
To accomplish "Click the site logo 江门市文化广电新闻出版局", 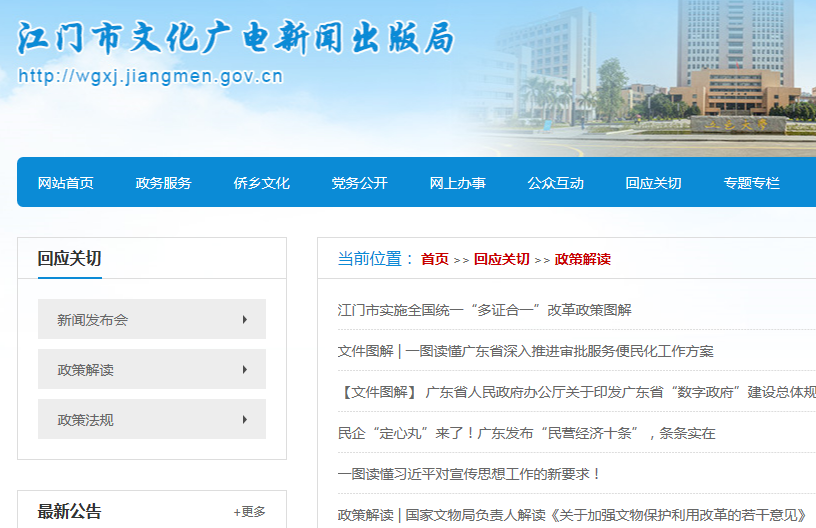I will point(236,38).
